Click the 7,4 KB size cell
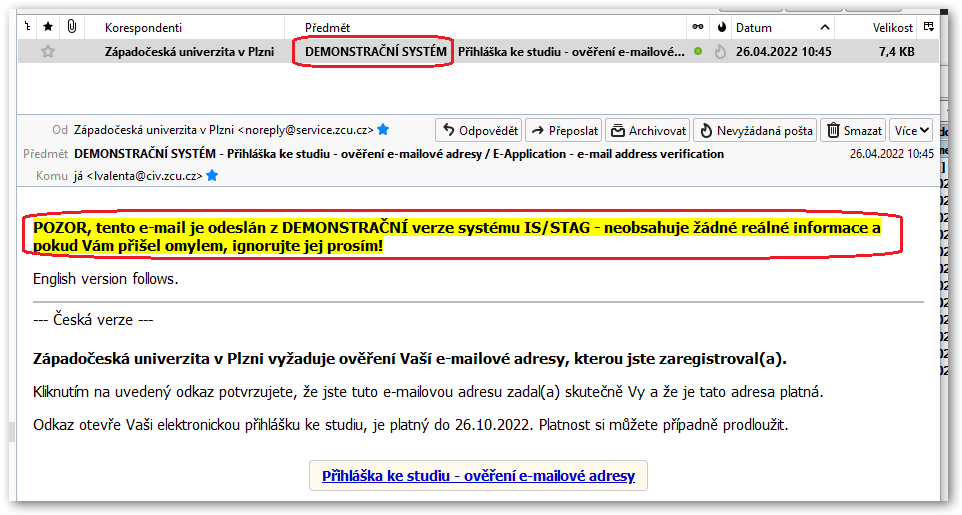 tap(896, 52)
